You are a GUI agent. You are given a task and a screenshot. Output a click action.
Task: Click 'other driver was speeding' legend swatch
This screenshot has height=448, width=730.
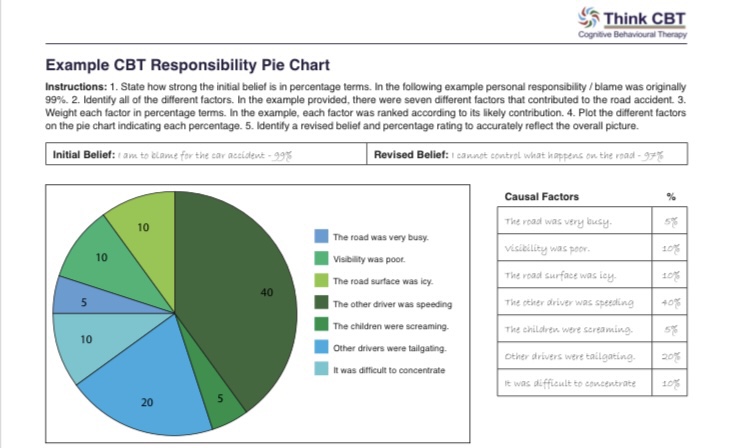[321, 303]
